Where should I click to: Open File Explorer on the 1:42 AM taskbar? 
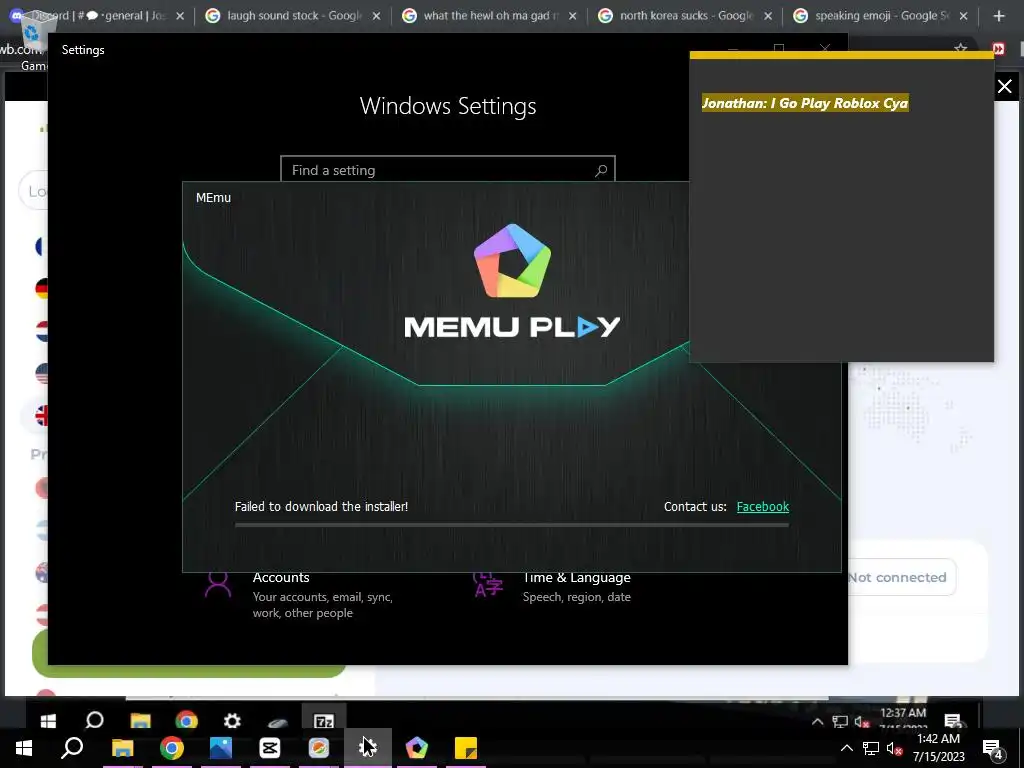pos(122,748)
